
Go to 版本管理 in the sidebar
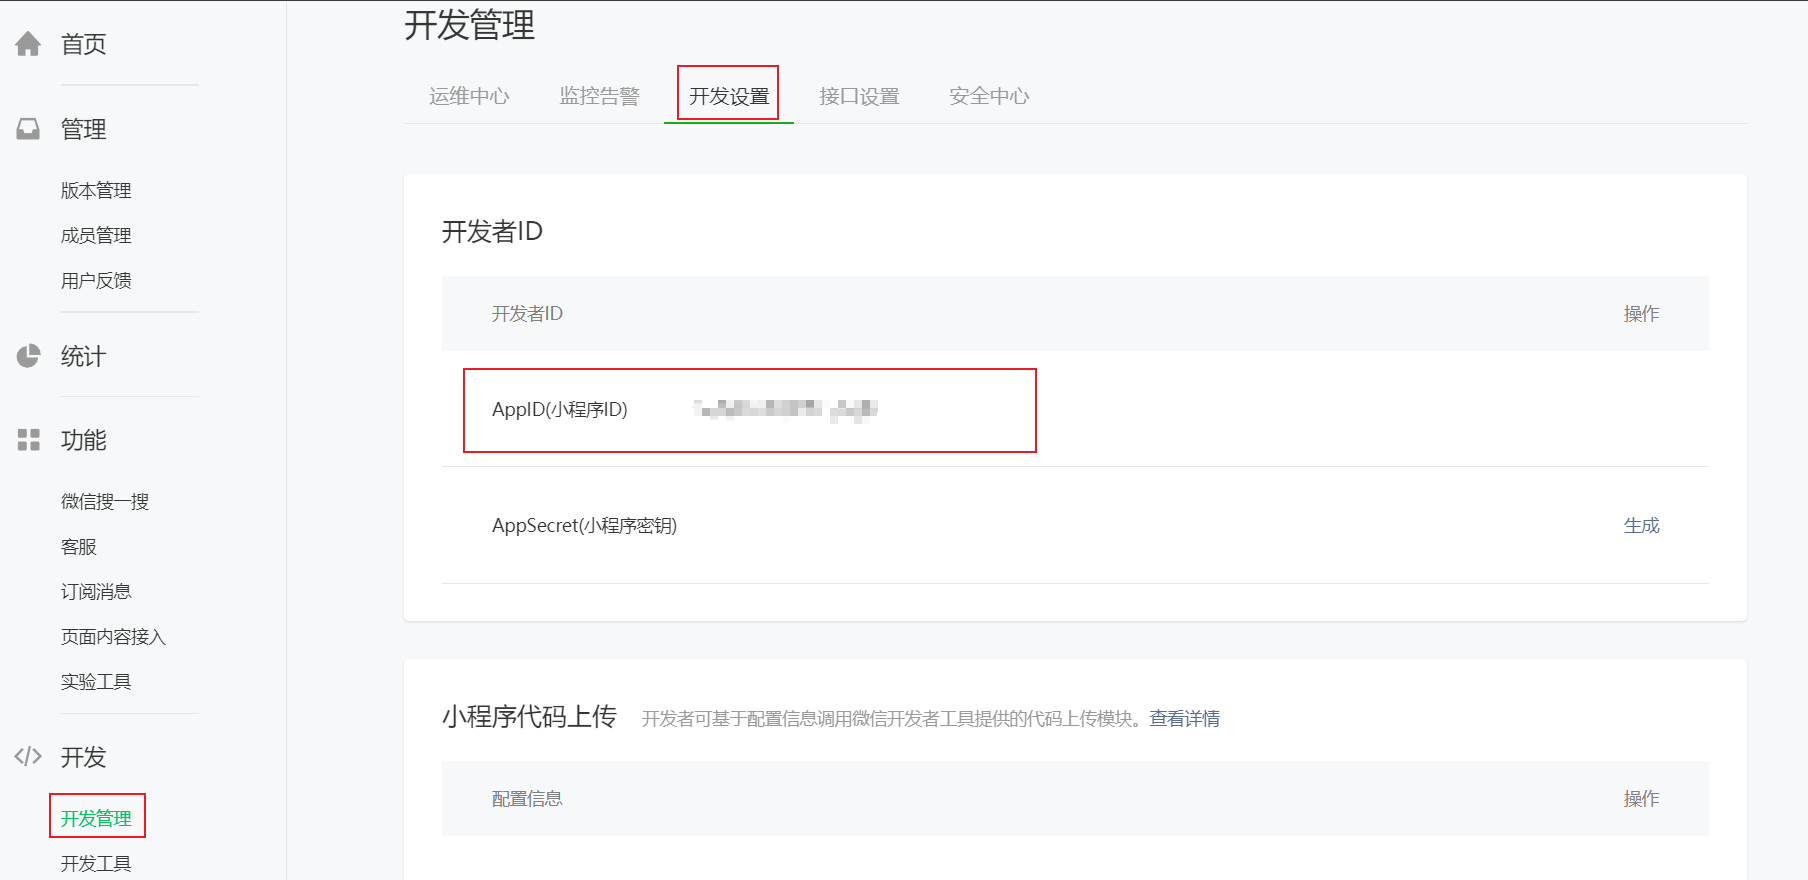pyautogui.click(x=96, y=190)
